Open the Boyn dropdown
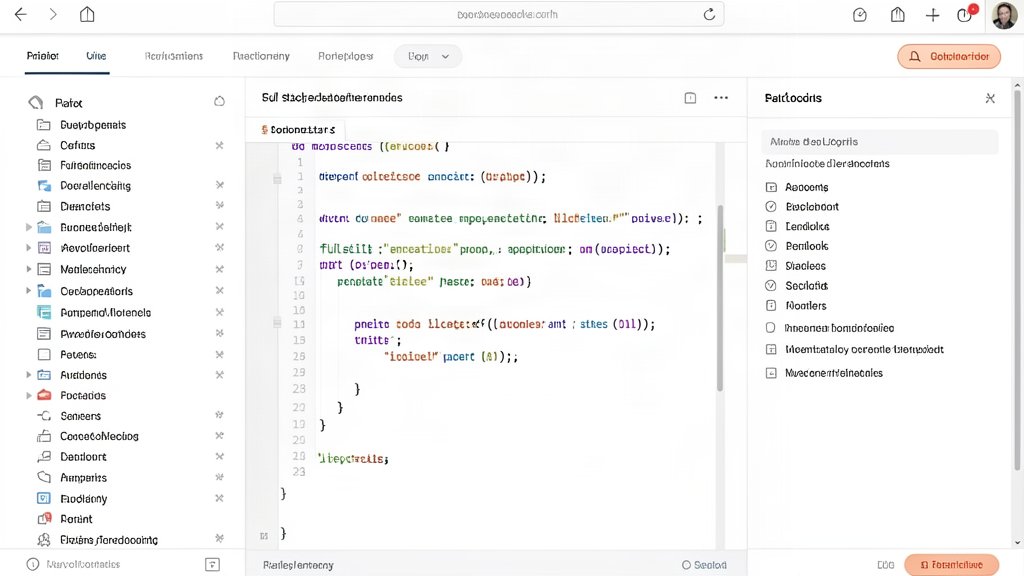The image size is (1024, 576). [428, 56]
